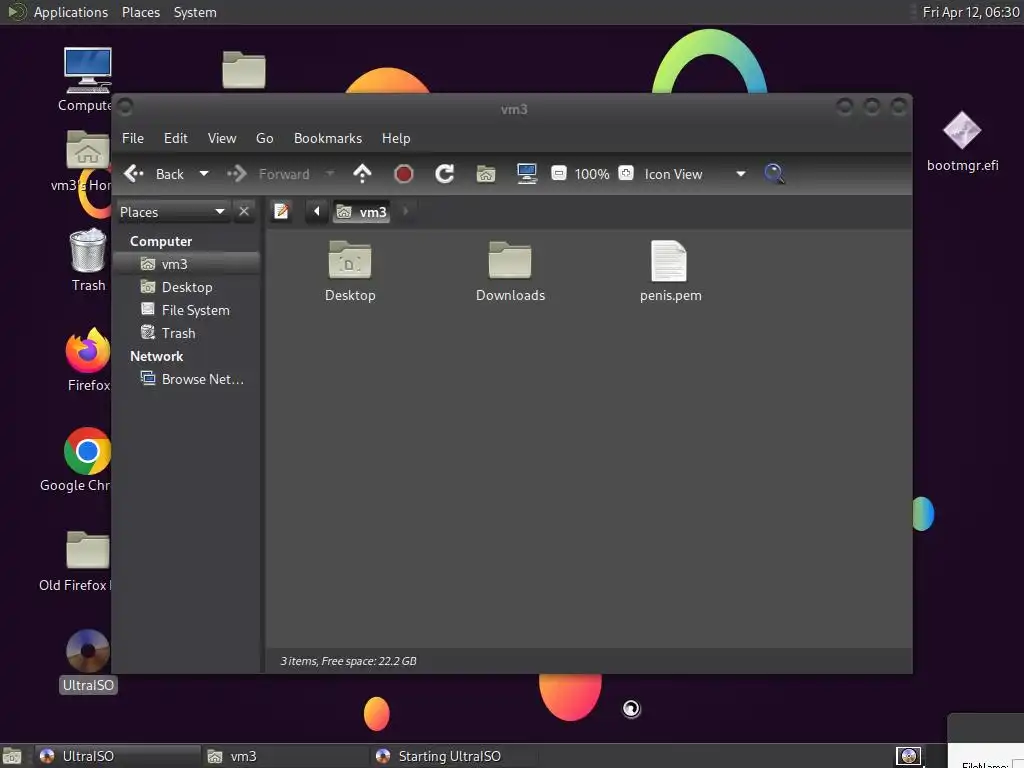This screenshot has width=1024, height=768.
Task: Open the Forward history dropdown arrow
Action: pyautogui.click(x=330, y=174)
